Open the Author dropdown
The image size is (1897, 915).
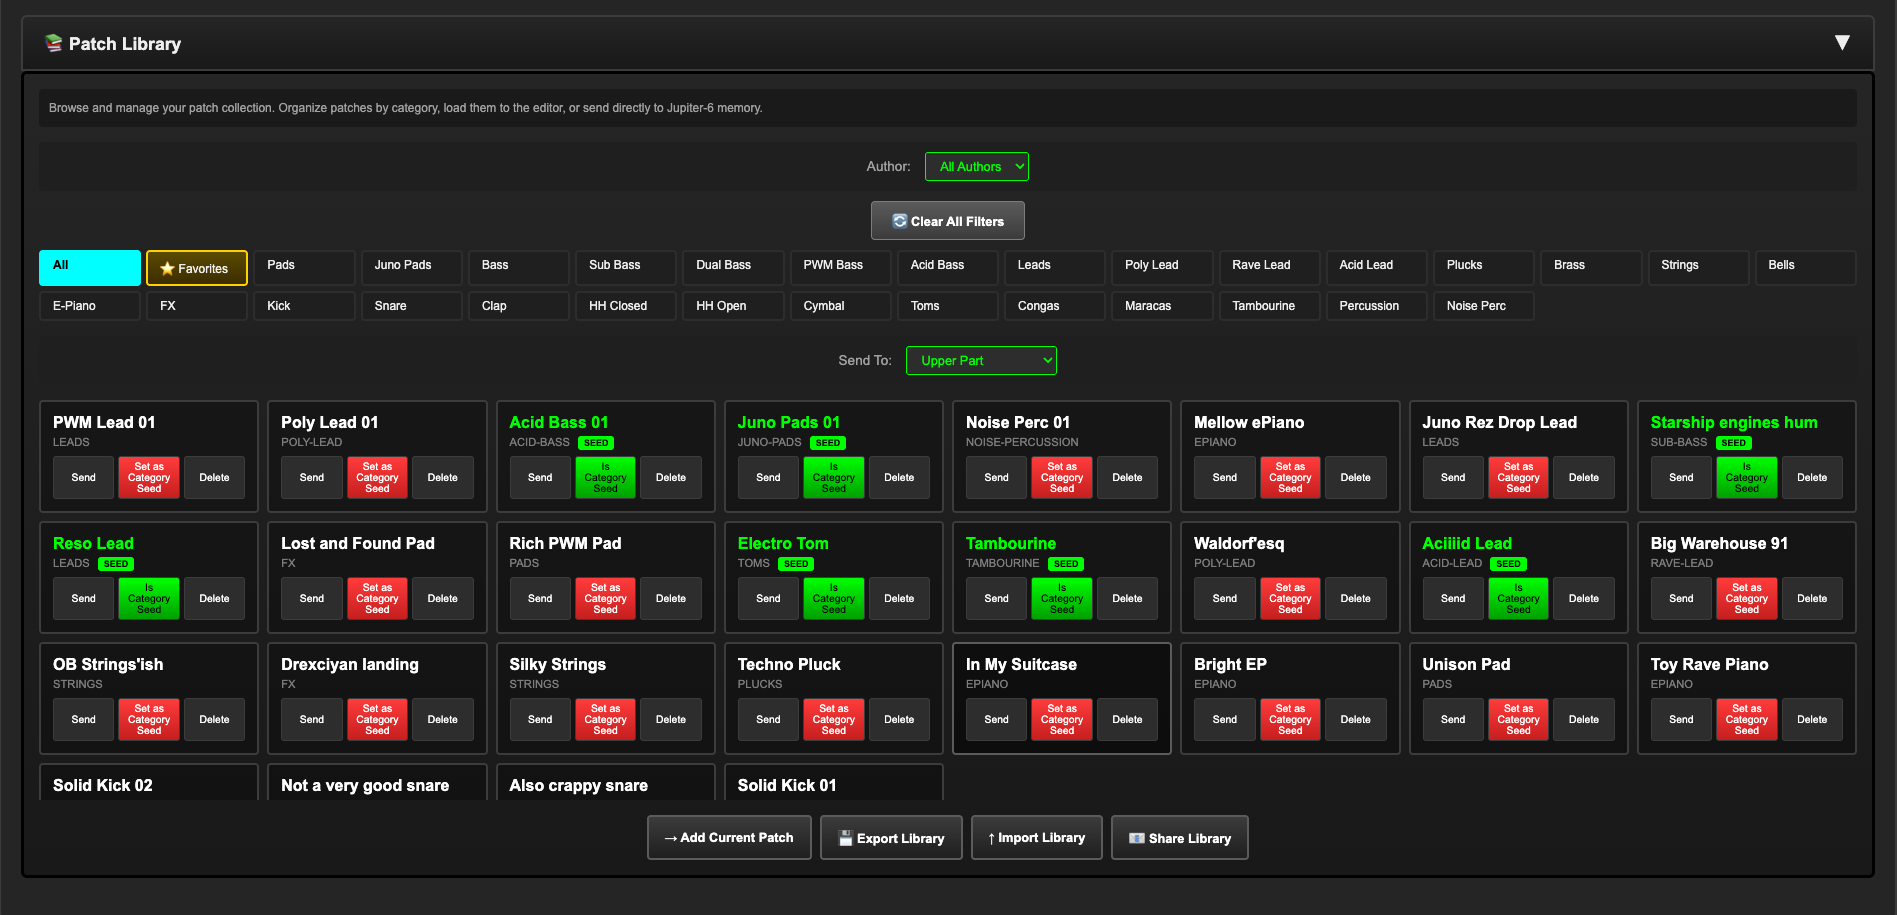(976, 167)
